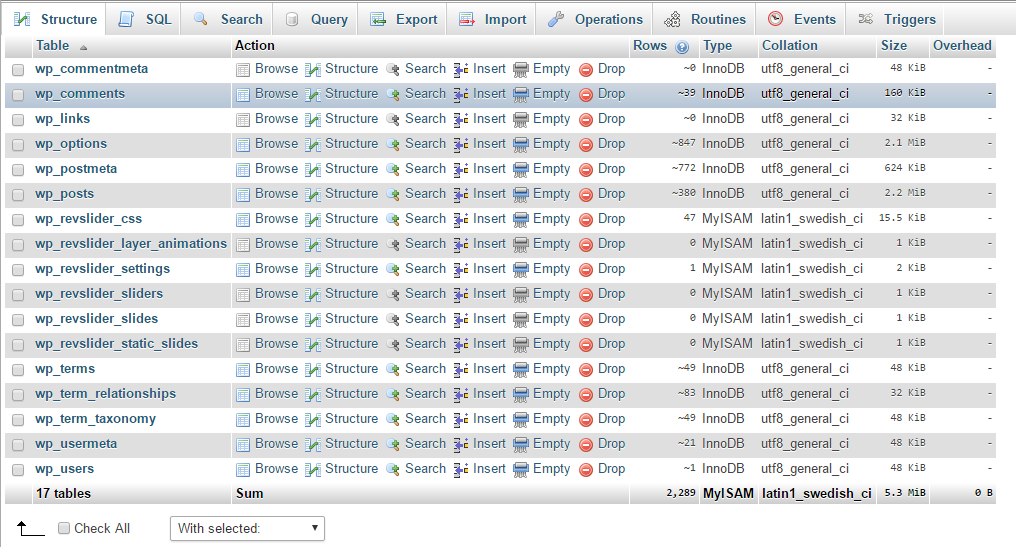Select the wp_users checkbox
Image resolution: width=1016 pixels, height=547 pixels.
click(x=18, y=470)
